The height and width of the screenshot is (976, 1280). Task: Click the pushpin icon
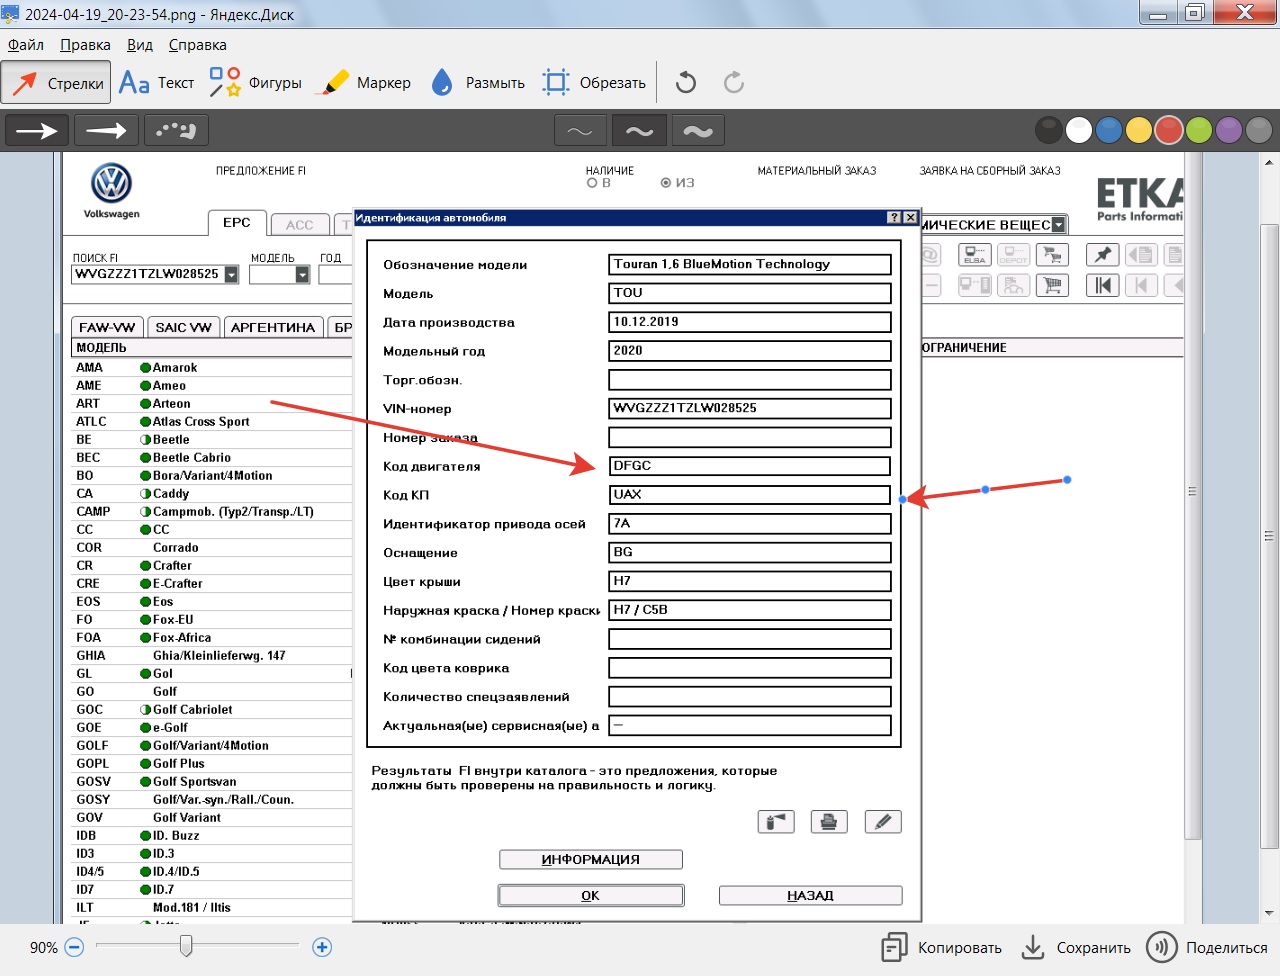point(1103,255)
